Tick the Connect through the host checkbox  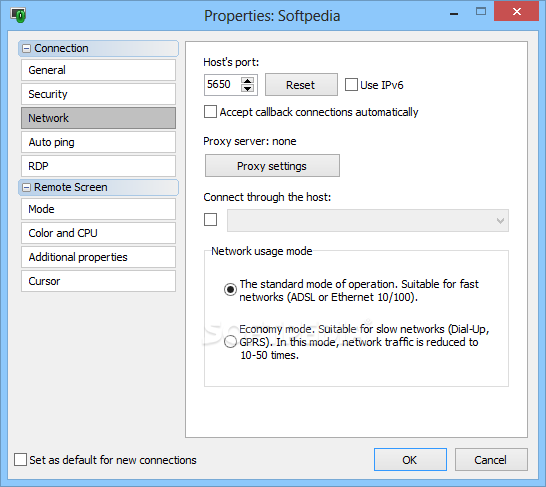(210, 220)
